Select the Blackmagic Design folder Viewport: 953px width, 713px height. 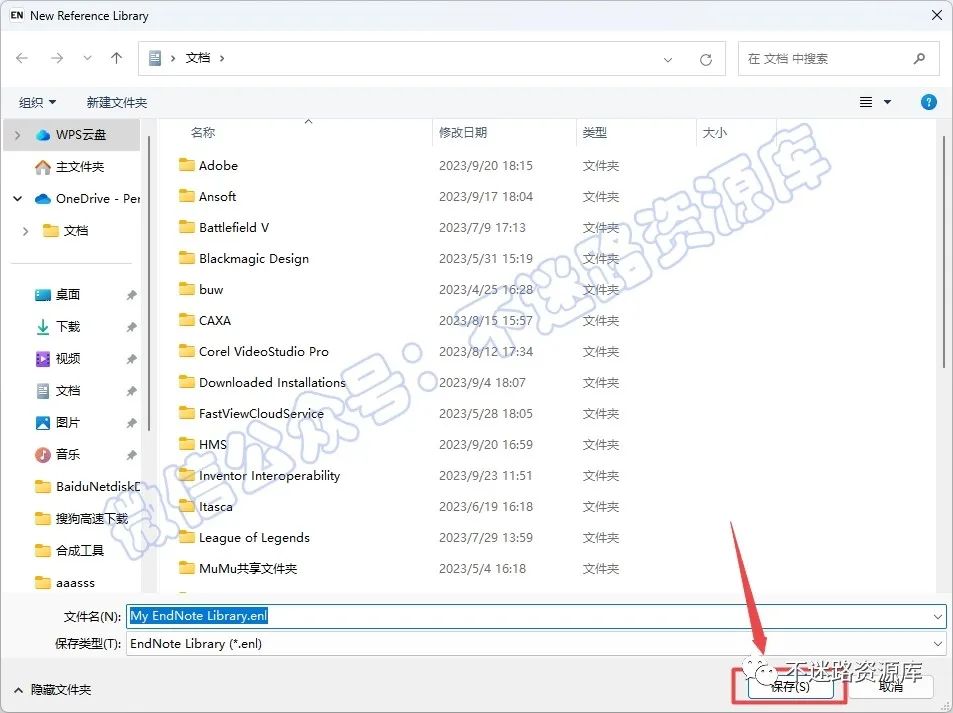(x=244, y=258)
